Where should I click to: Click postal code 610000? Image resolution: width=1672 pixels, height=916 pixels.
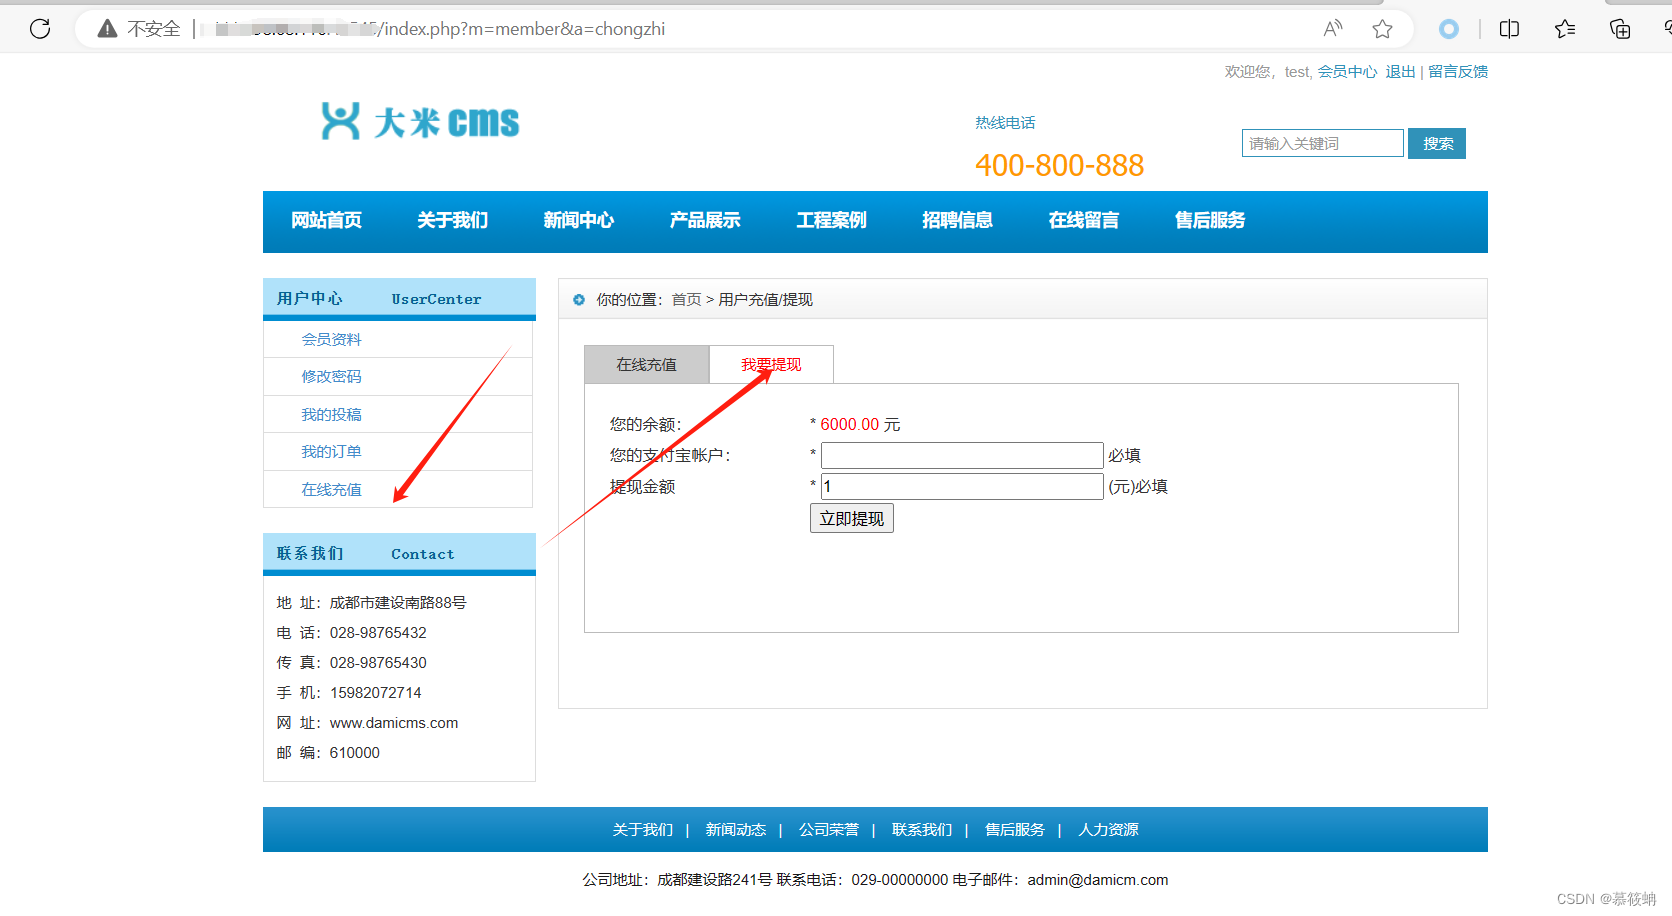tap(354, 753)
